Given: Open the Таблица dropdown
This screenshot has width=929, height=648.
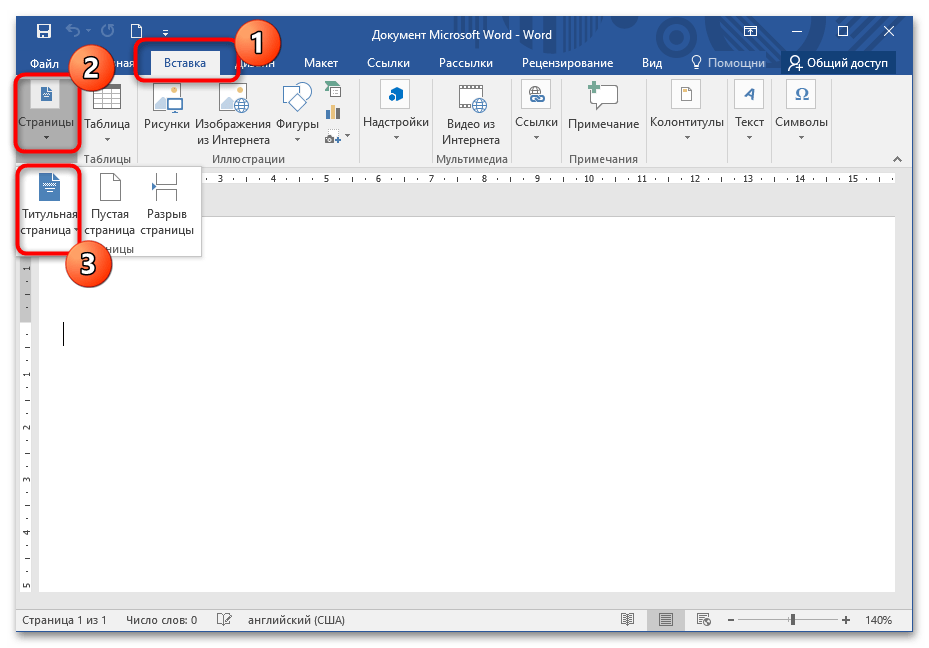Looking at the screenshot, I should [x=107, y=114].
